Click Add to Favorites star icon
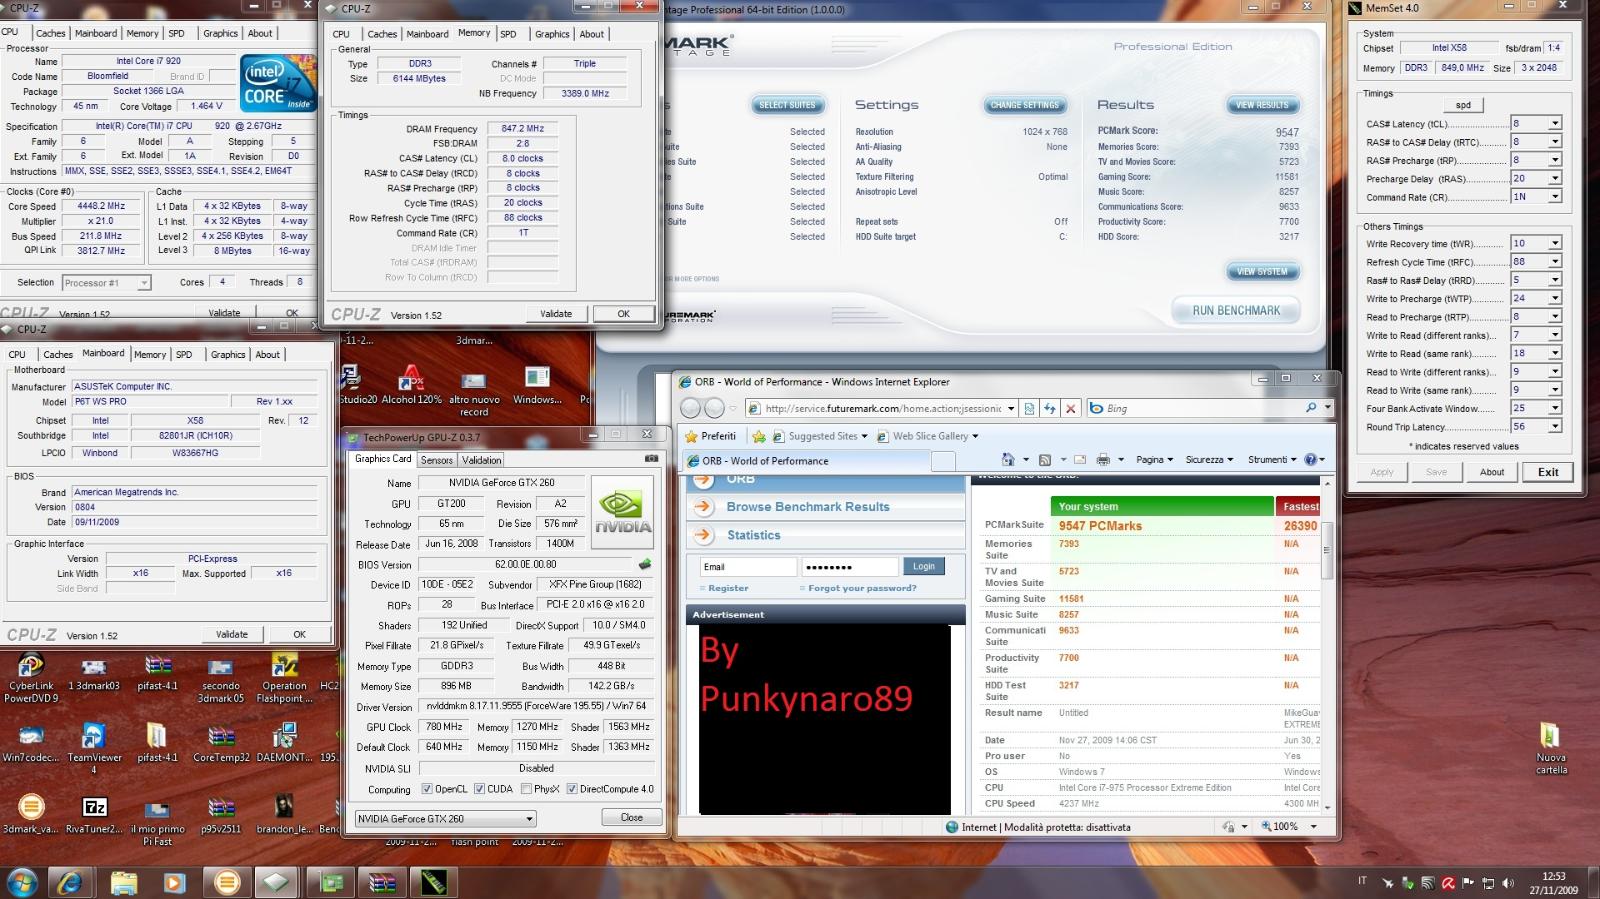 tap(759, 436)
